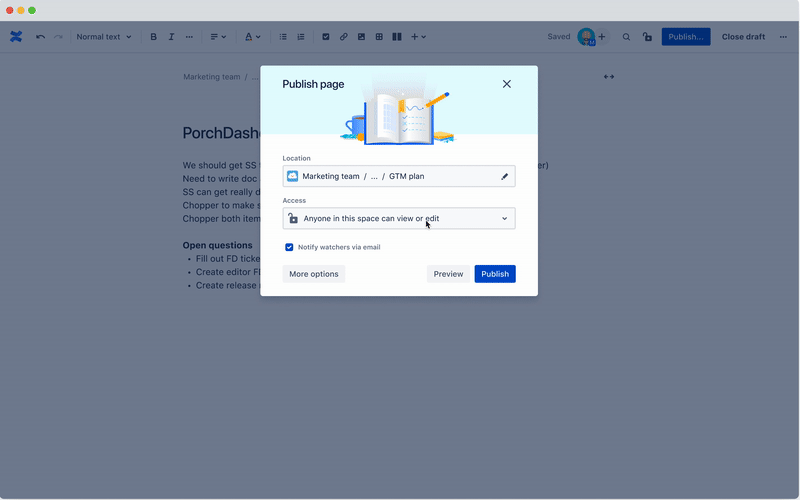This screenshot has height=500, width=800.
Task: Open the toolbar more actions menu
Action: (x=783, y=37)
